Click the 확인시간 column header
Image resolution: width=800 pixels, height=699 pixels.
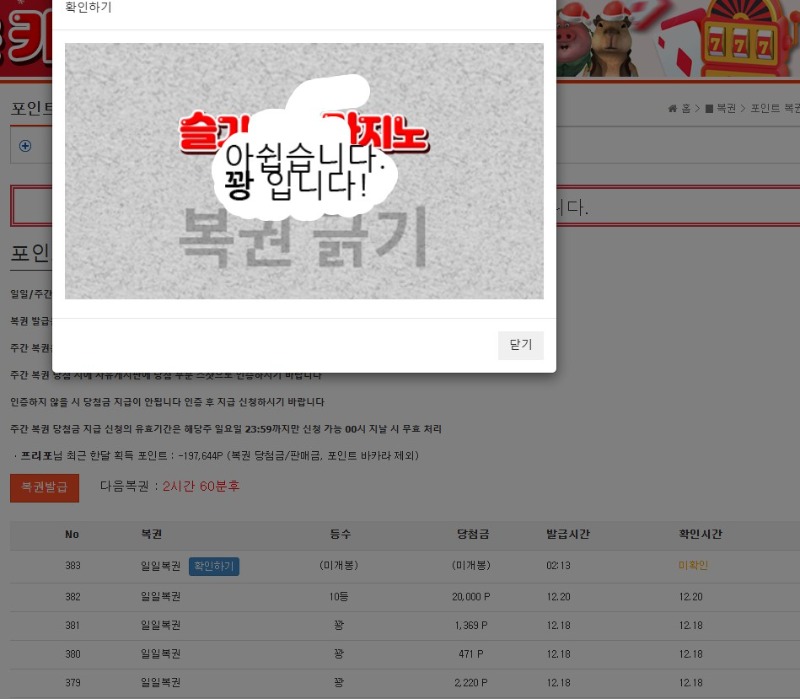click(700, 535)
